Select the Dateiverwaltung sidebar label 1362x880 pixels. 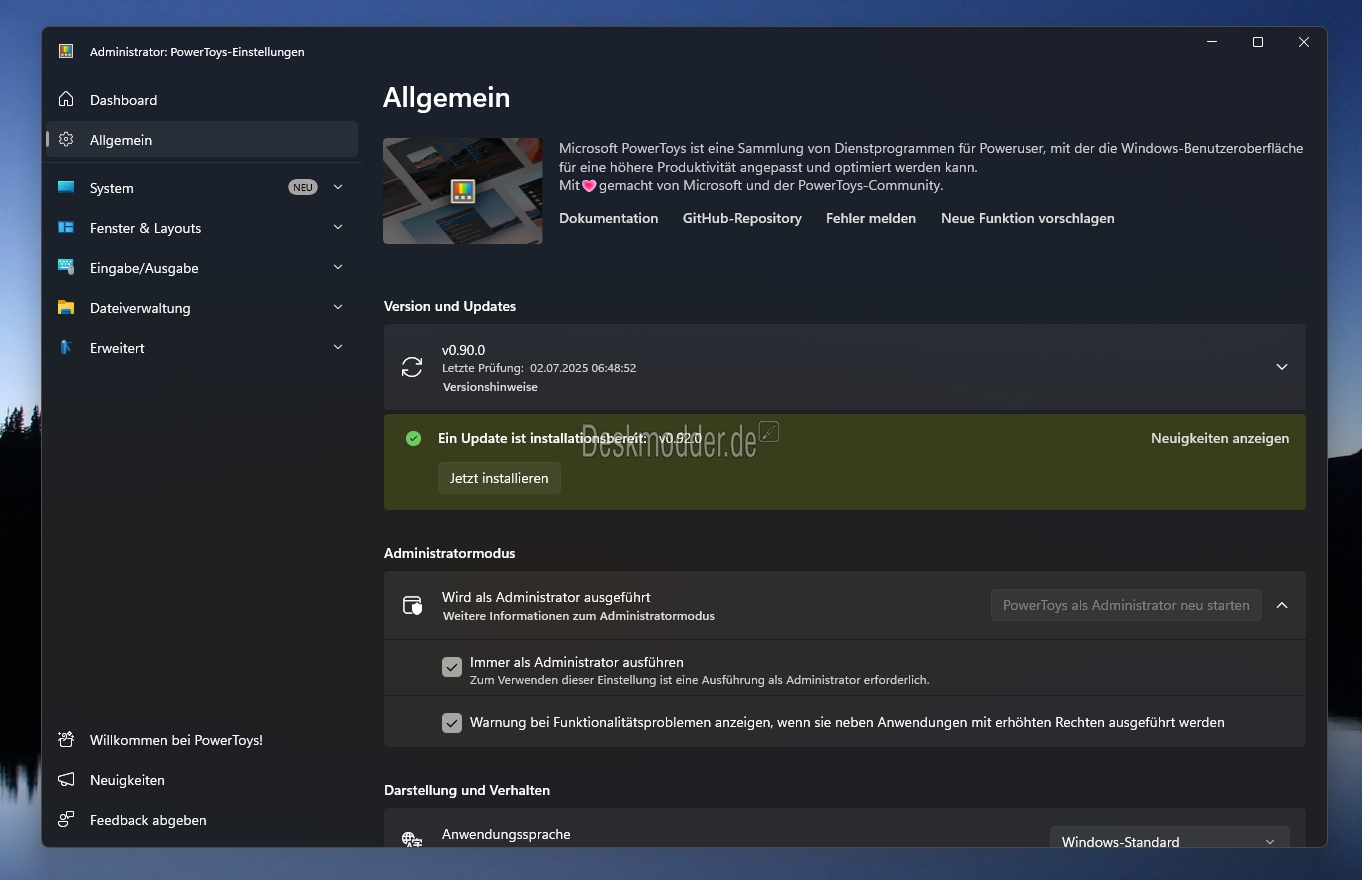pyautogui.click(x=140, y=308)
